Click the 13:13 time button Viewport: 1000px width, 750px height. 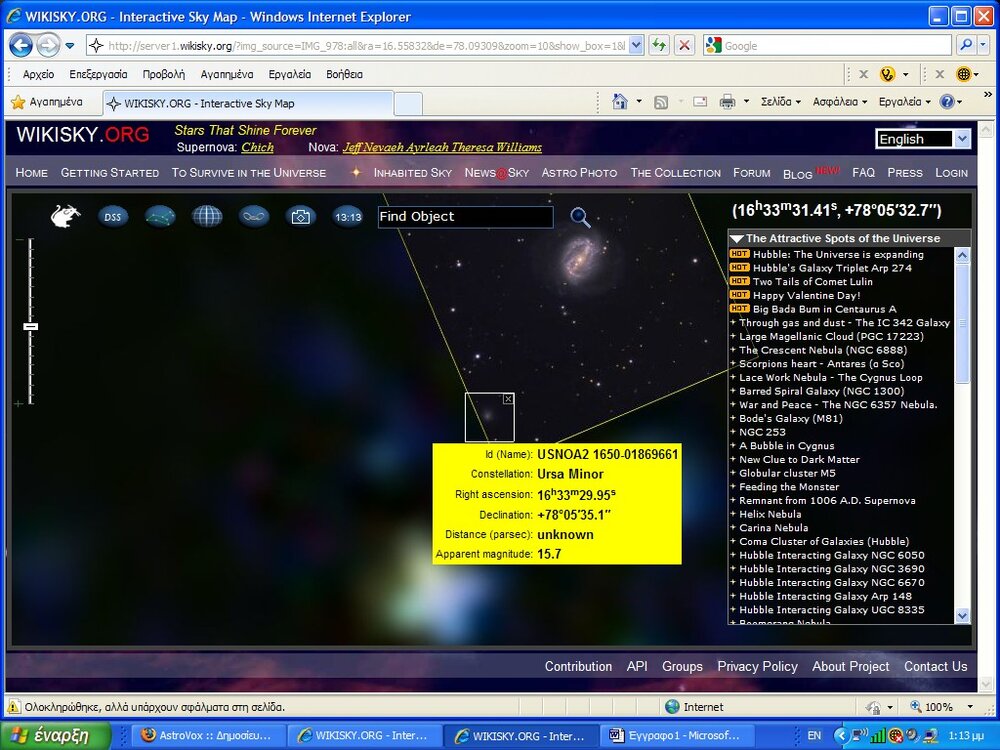click(348, 216)
